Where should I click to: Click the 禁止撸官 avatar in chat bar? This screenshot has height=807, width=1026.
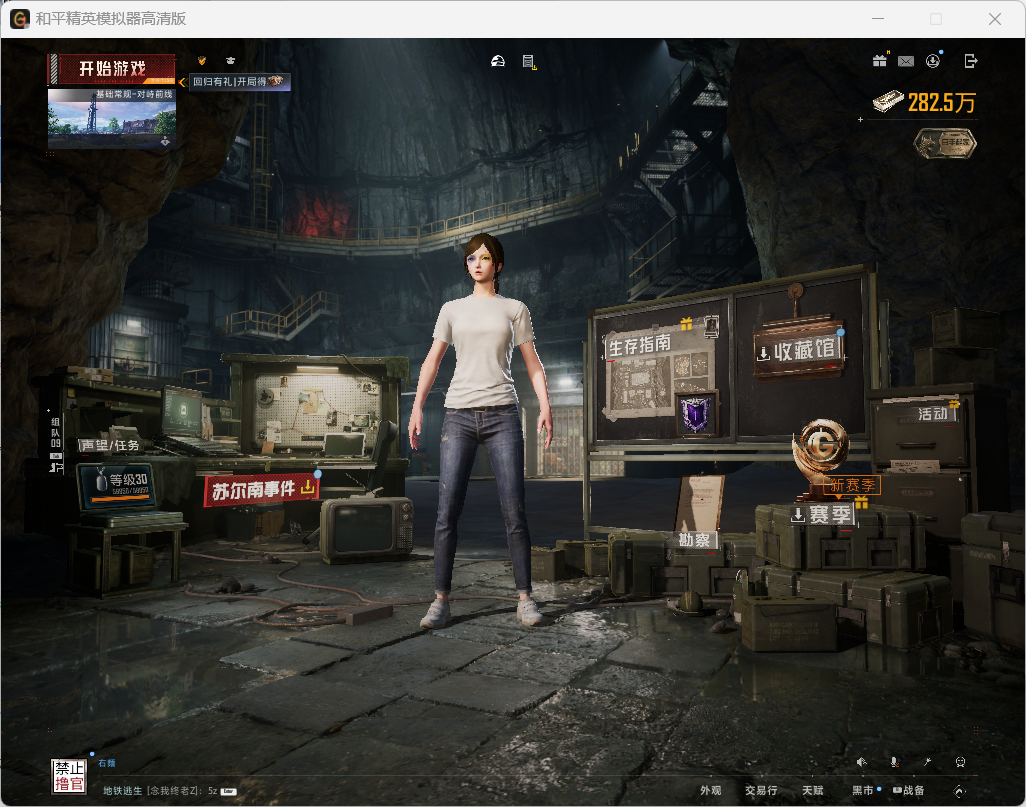pyautogui.click(x=69, y=776)
